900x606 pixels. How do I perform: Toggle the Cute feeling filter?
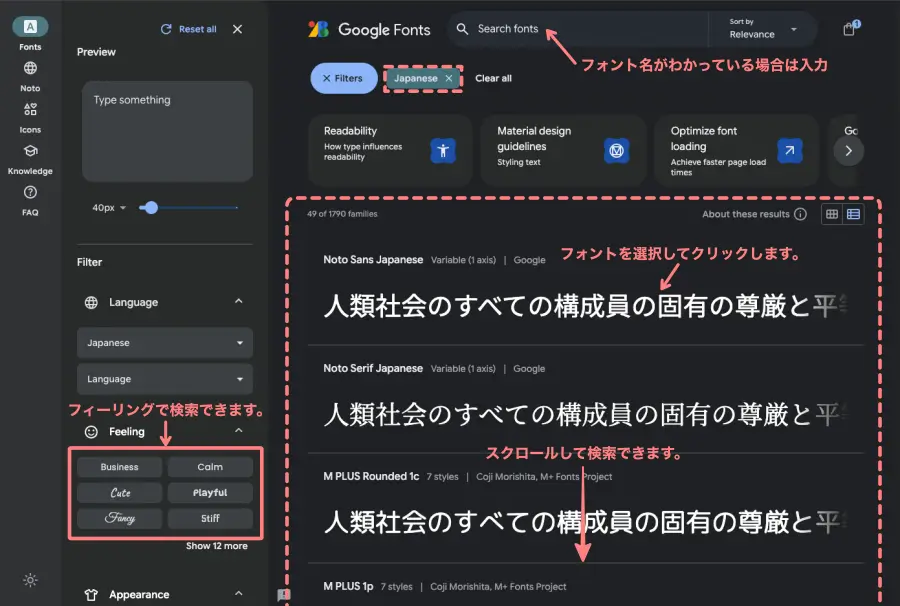coord(119,492)
